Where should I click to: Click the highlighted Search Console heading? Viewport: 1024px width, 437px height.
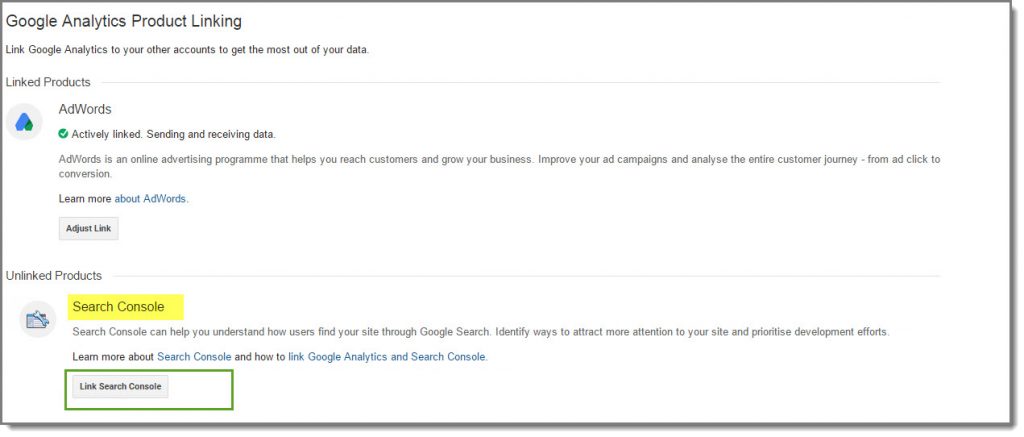coord(118,306)
